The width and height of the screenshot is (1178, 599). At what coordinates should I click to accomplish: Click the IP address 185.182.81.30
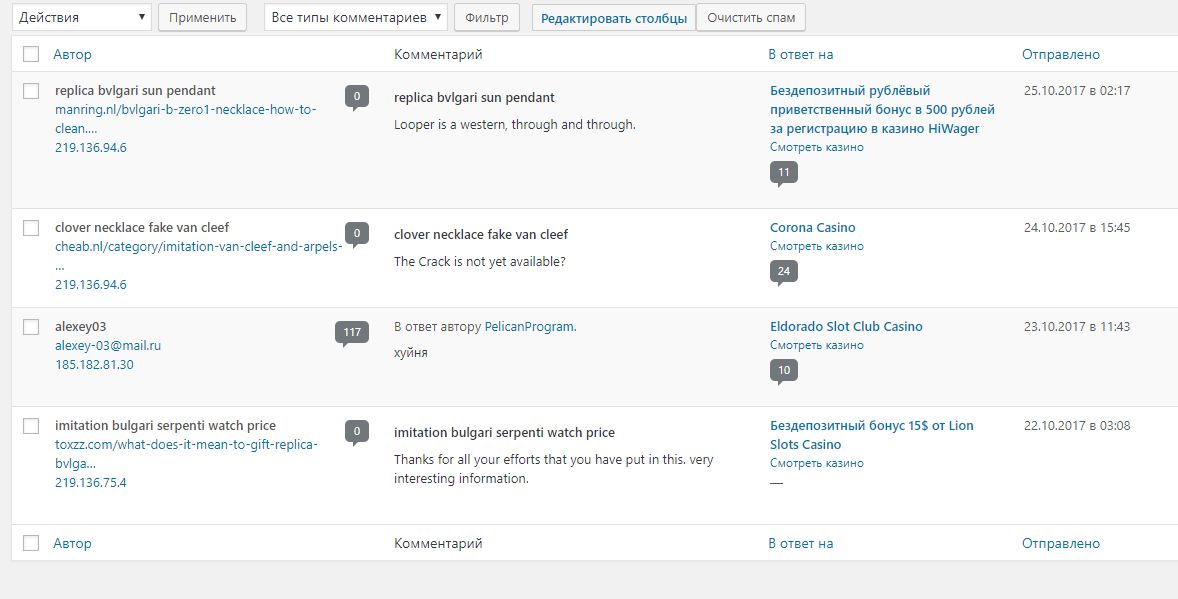(94, 364)
